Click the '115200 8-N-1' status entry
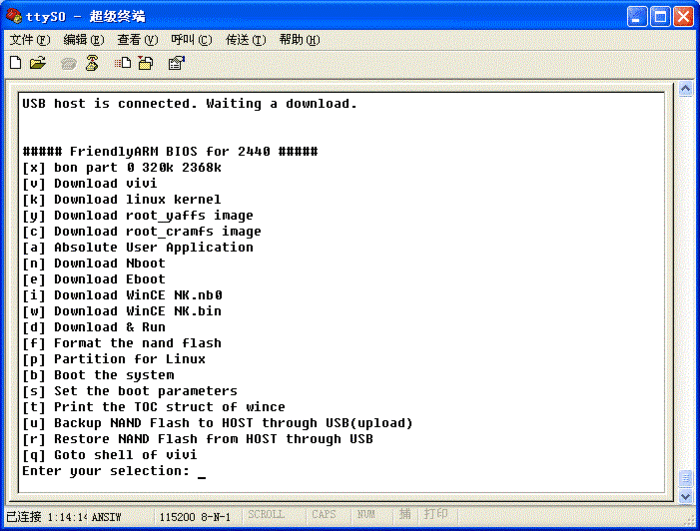 [x=195, y=517]
